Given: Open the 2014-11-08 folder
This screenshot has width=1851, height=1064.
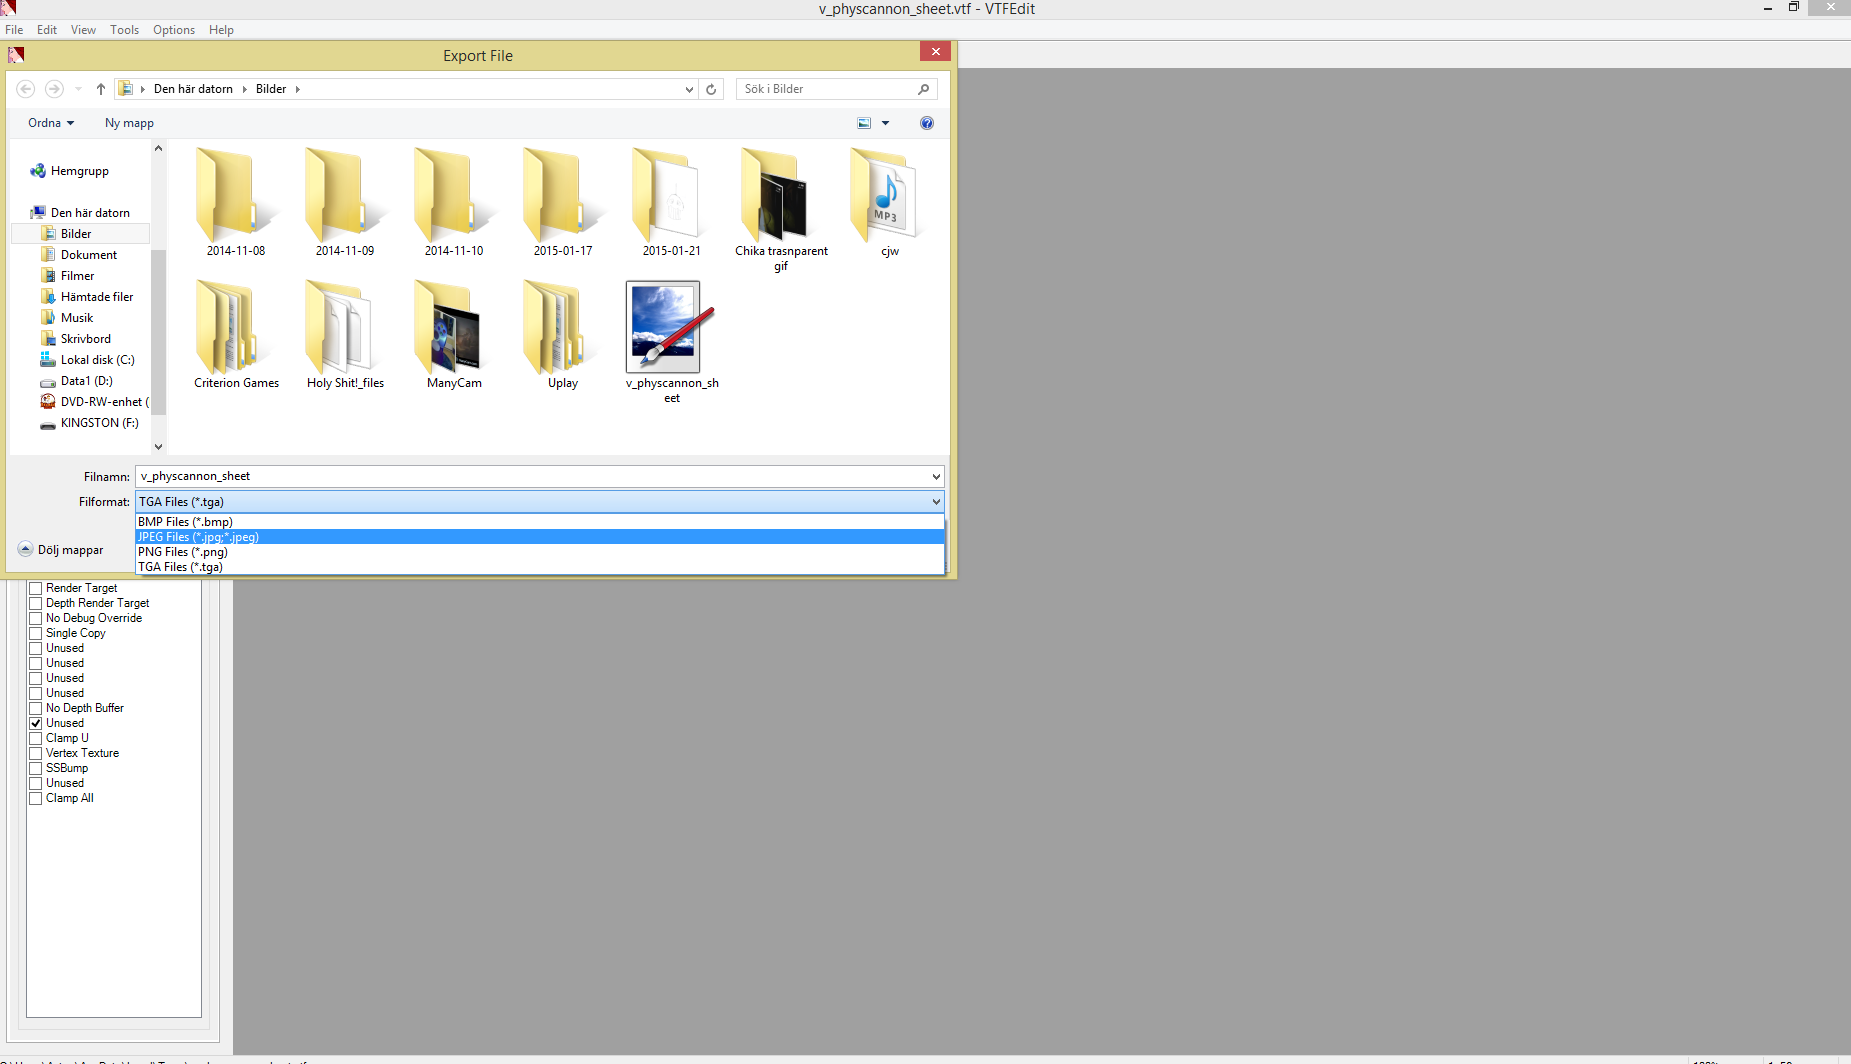Looking at the screenshot, I should point(236,203).
